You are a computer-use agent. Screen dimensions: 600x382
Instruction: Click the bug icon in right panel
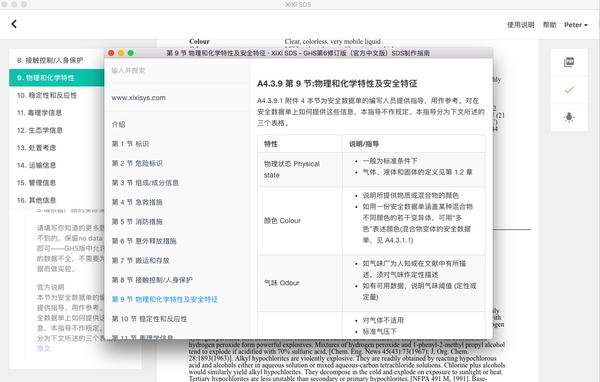coord(569,117)
